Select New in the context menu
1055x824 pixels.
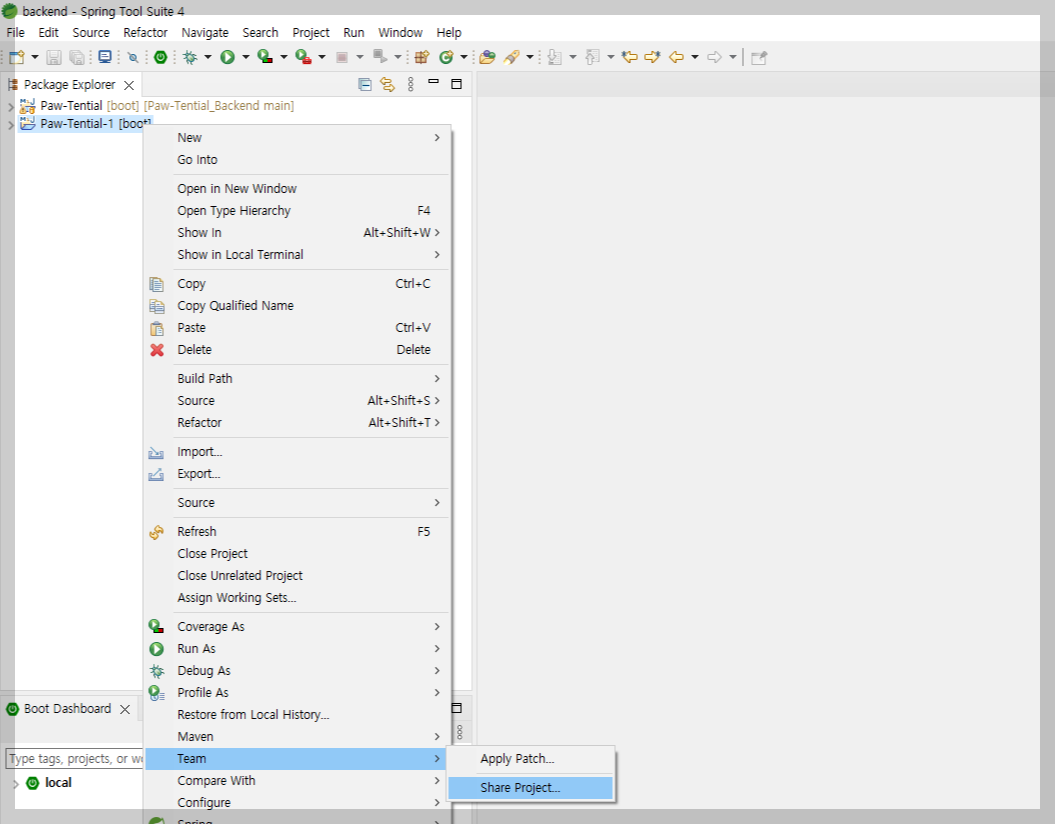[x=296, y=138]
